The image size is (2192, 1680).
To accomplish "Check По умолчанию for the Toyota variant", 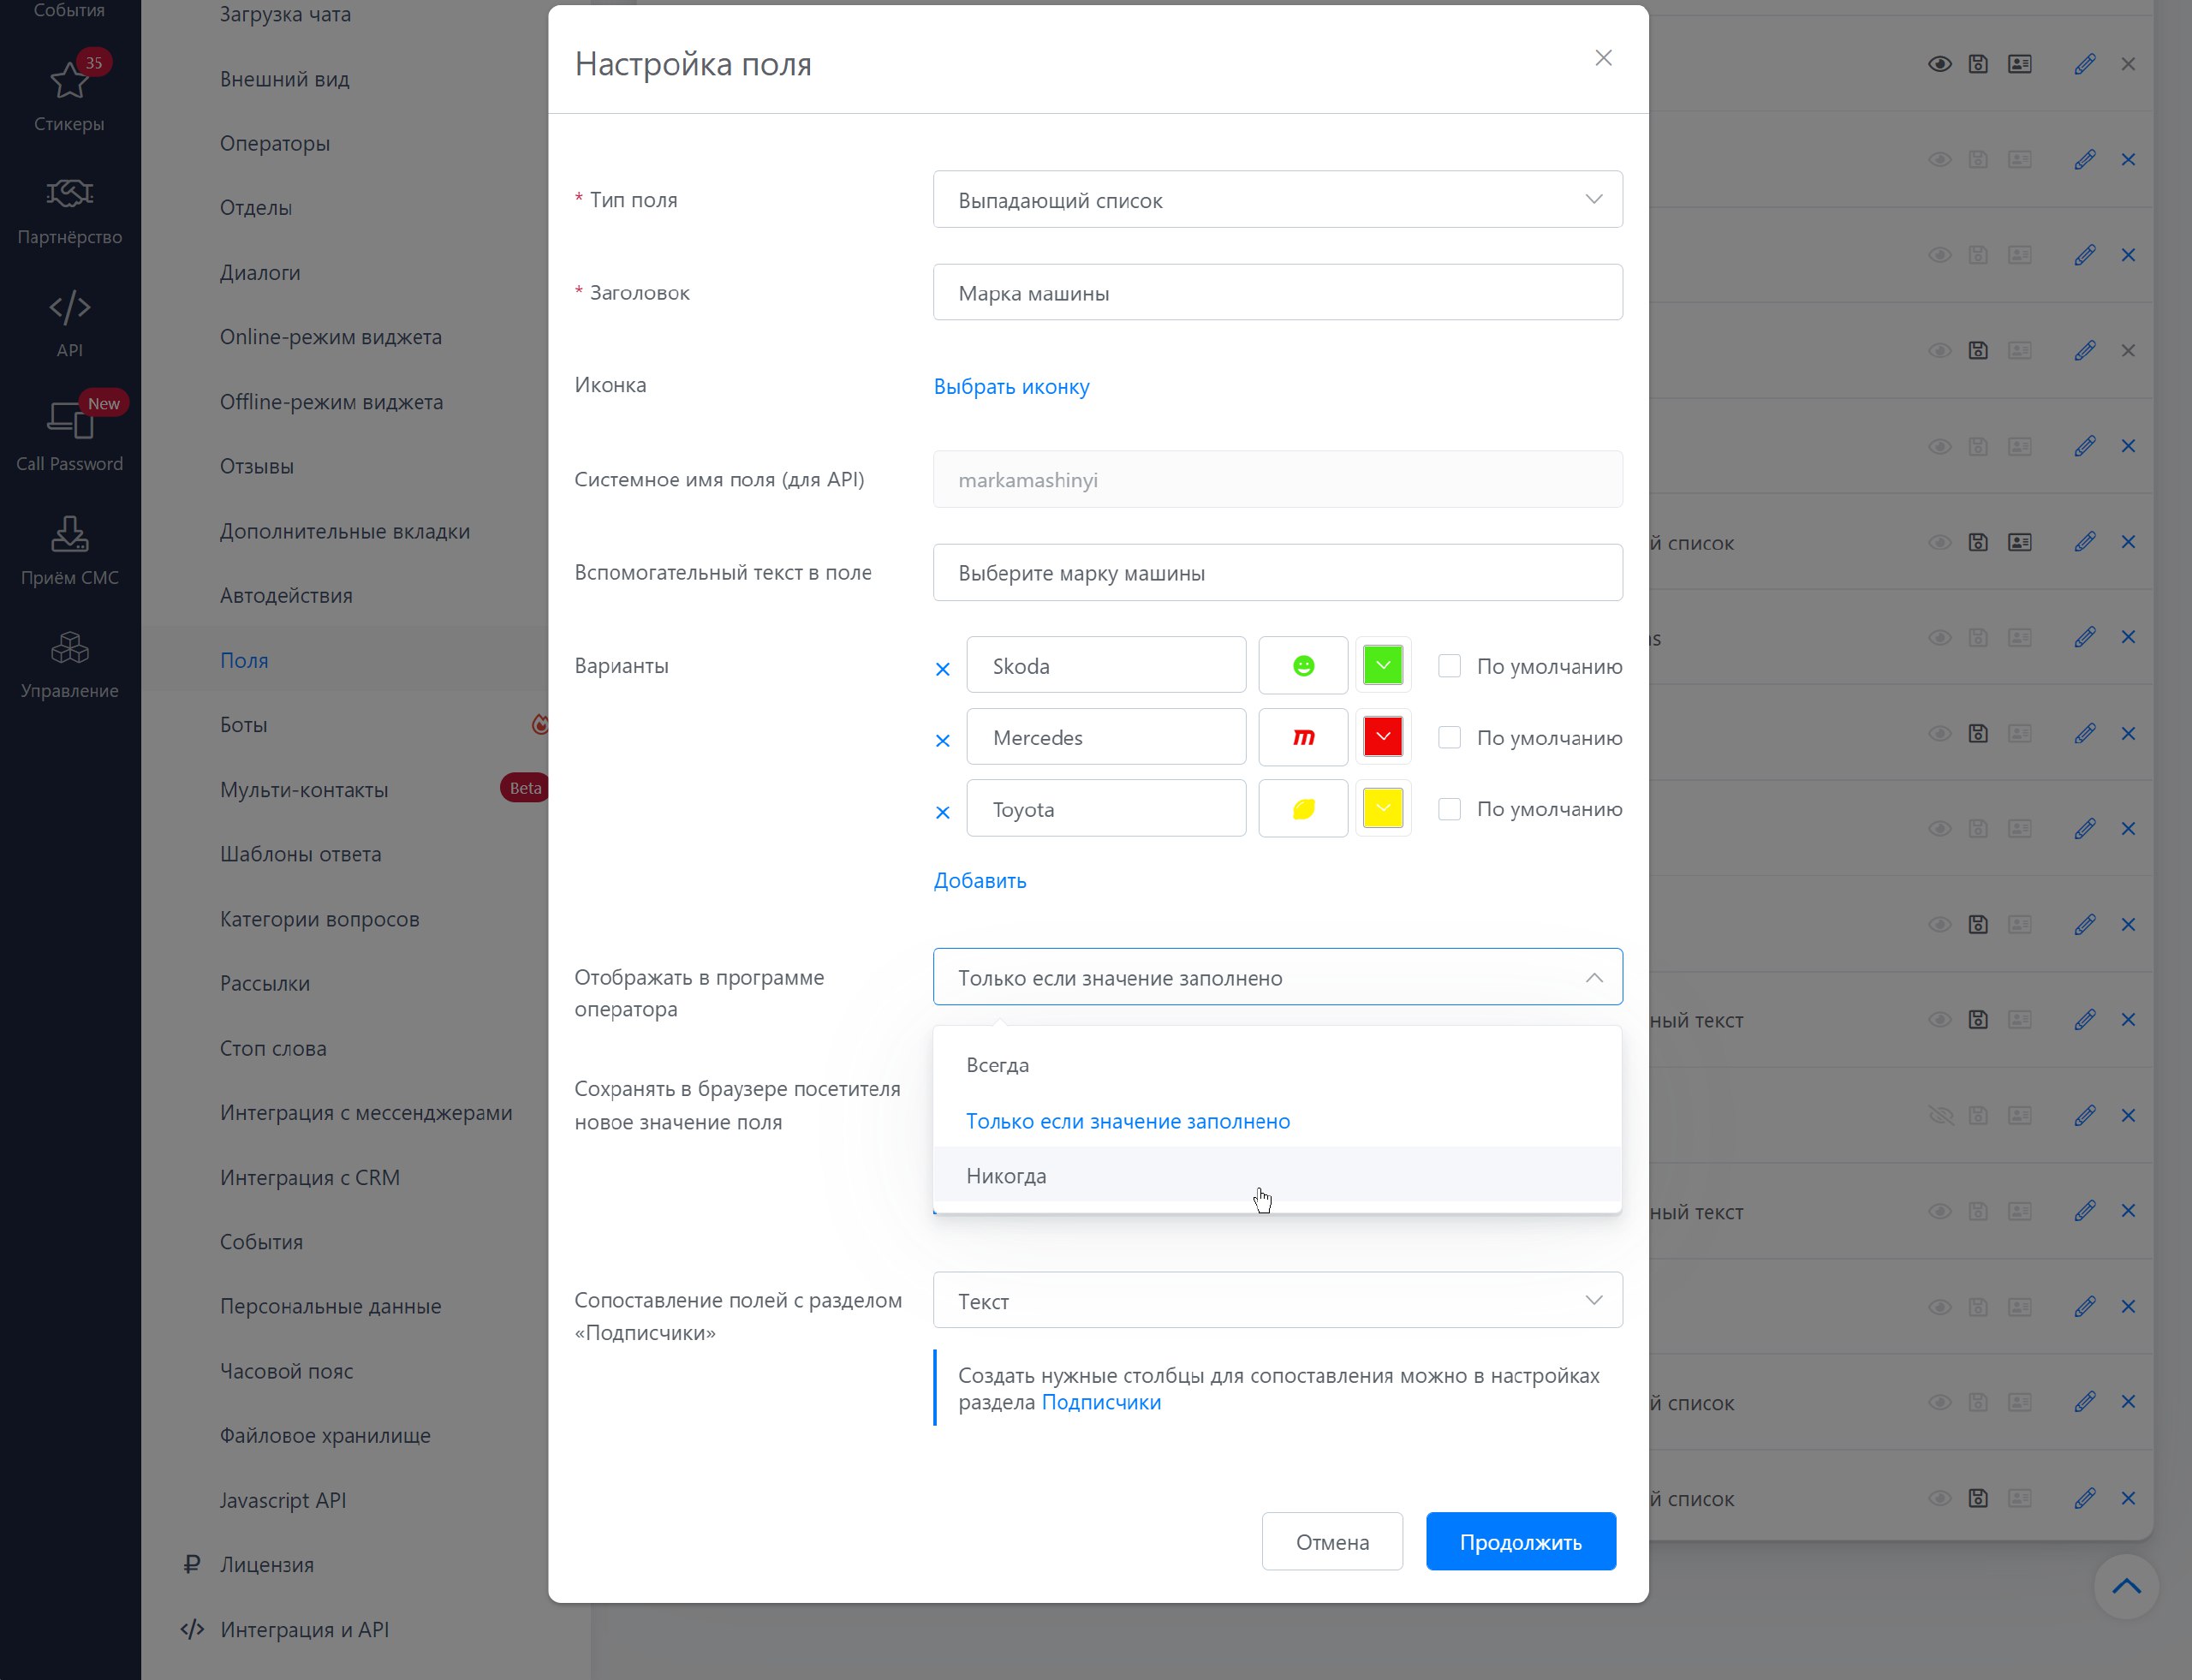I will (1448, 809).
